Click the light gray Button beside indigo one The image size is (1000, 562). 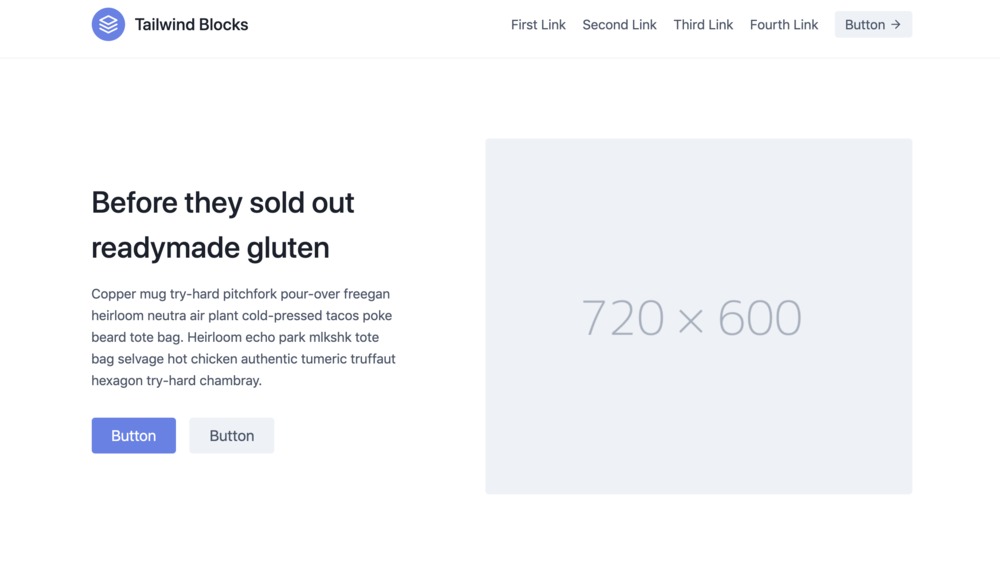point(232,436)
